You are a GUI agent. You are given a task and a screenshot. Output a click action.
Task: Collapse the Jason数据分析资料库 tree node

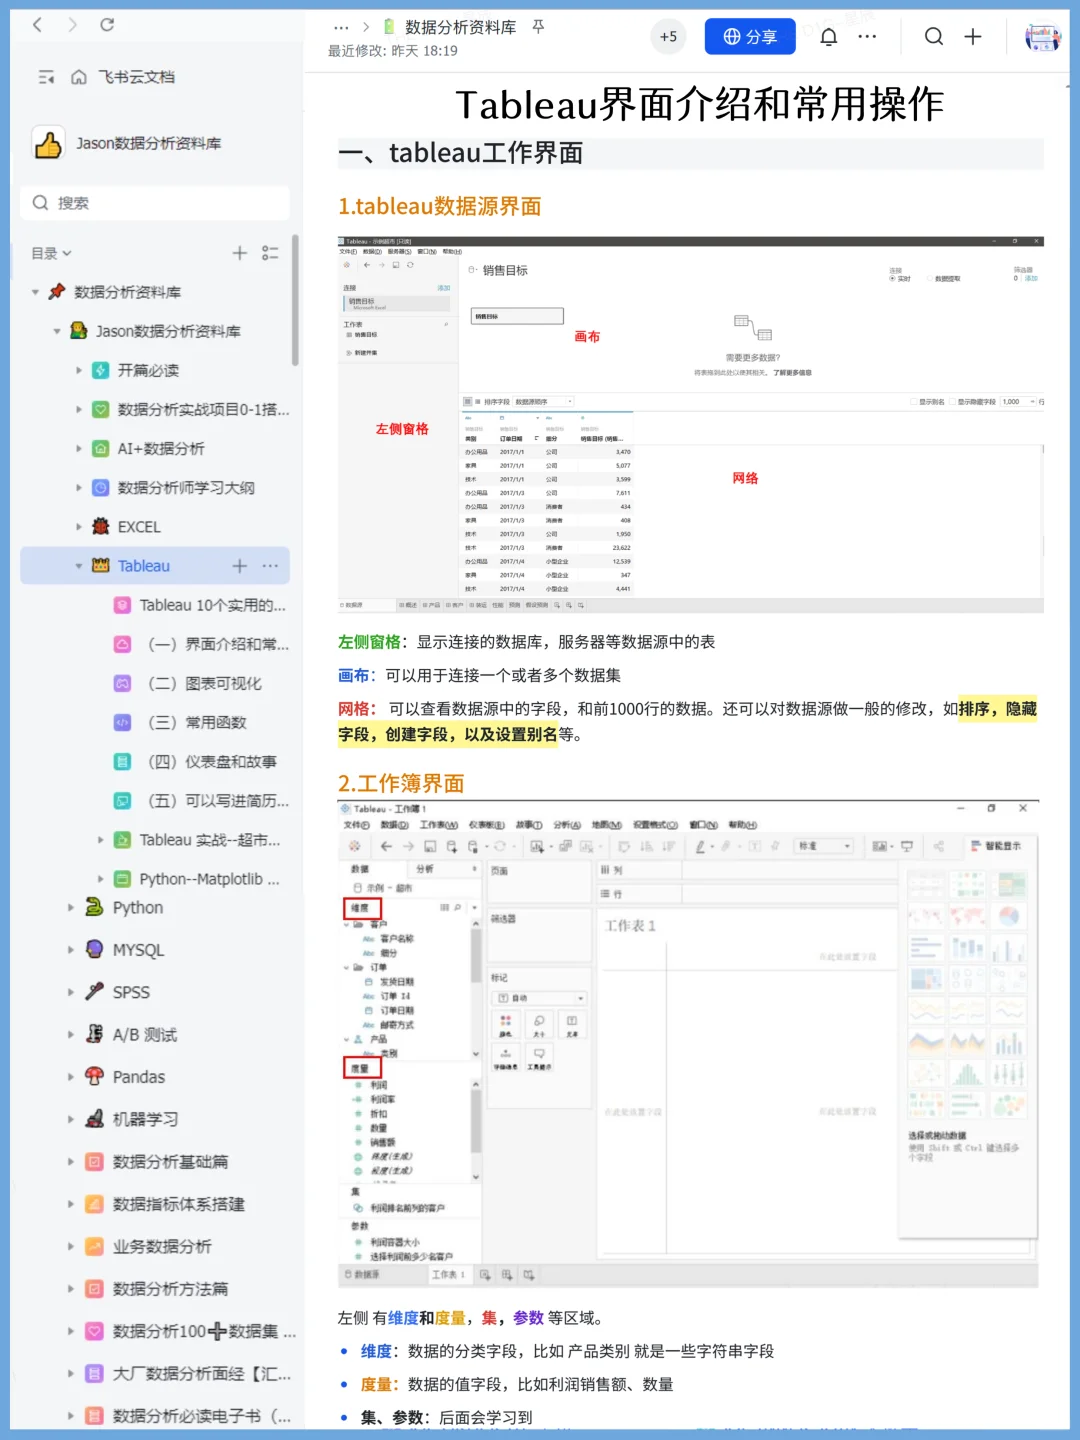point(57,331)
